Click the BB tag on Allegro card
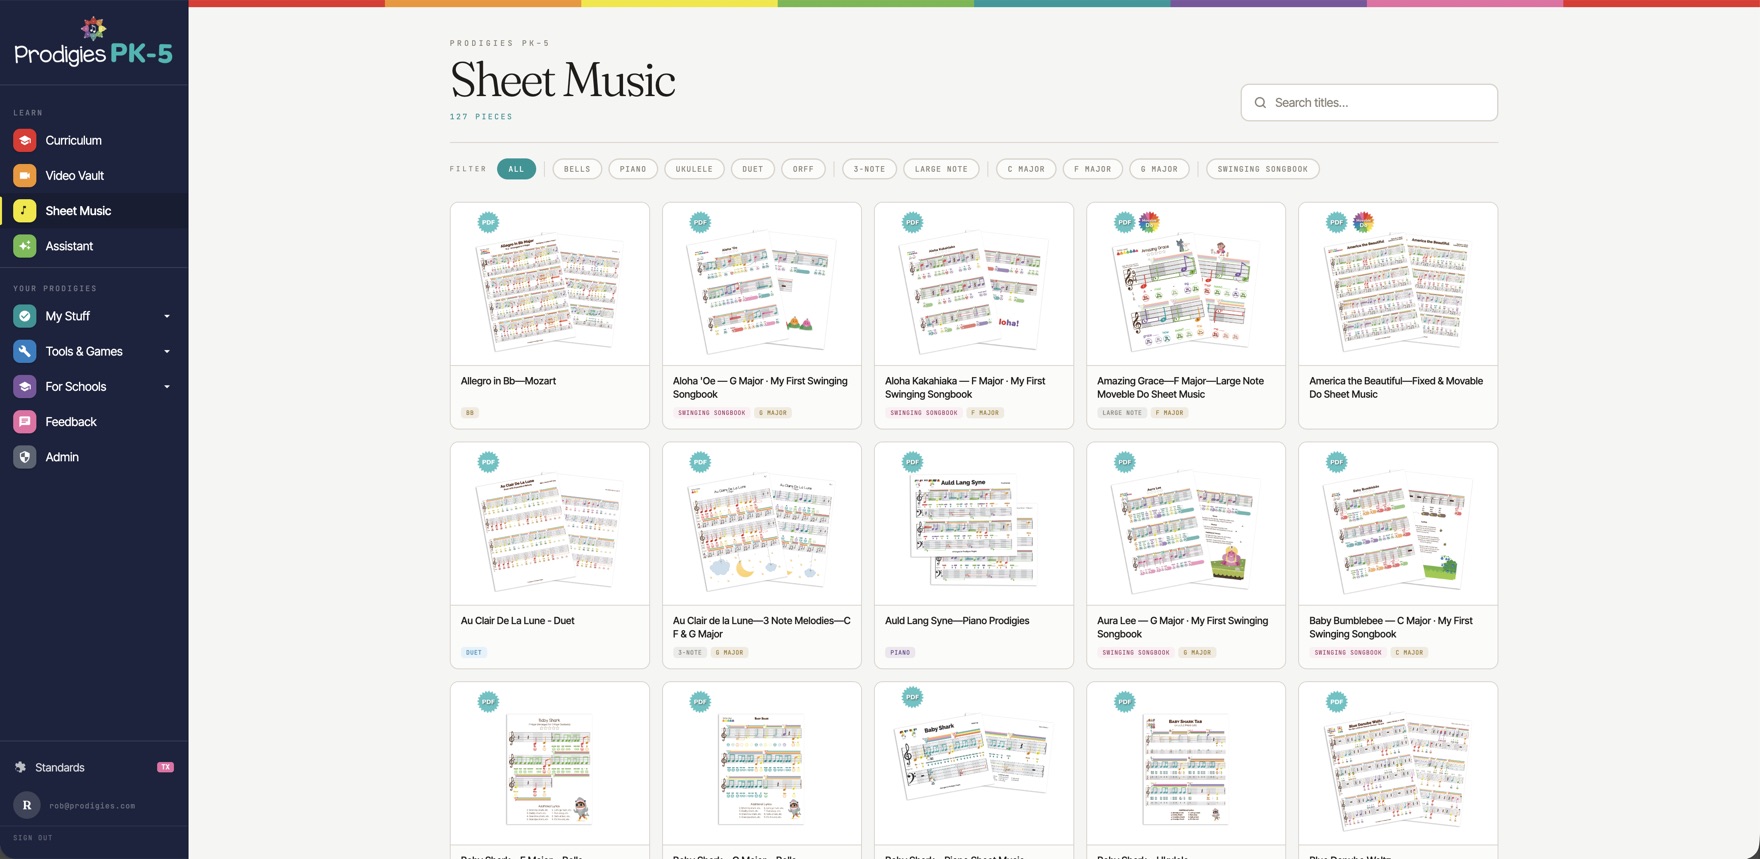The width and height of the screenshot is (1760, 859). pos(470,413)
